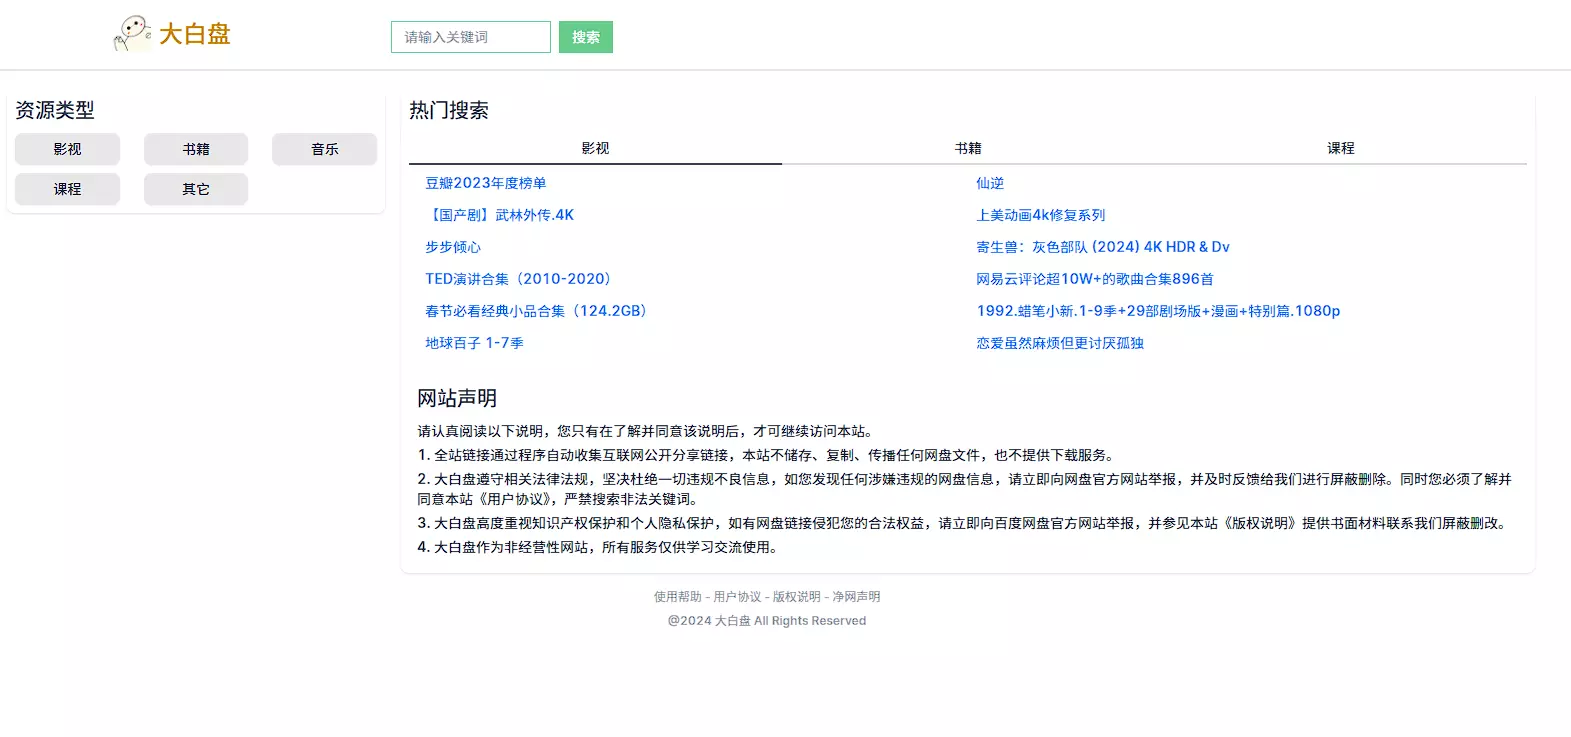Screen dimensions: 1571x737
Task: Click the 大白盘 logo icon
Action: pos(133,34)
